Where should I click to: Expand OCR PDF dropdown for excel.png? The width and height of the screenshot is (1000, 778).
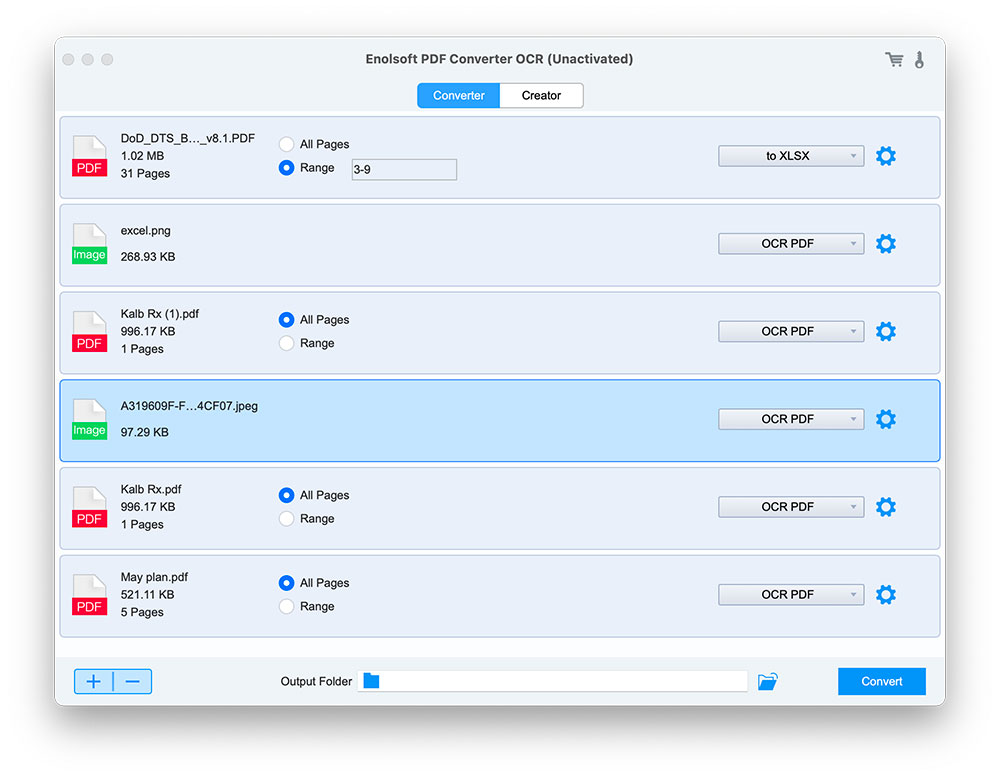coord(790,244)
